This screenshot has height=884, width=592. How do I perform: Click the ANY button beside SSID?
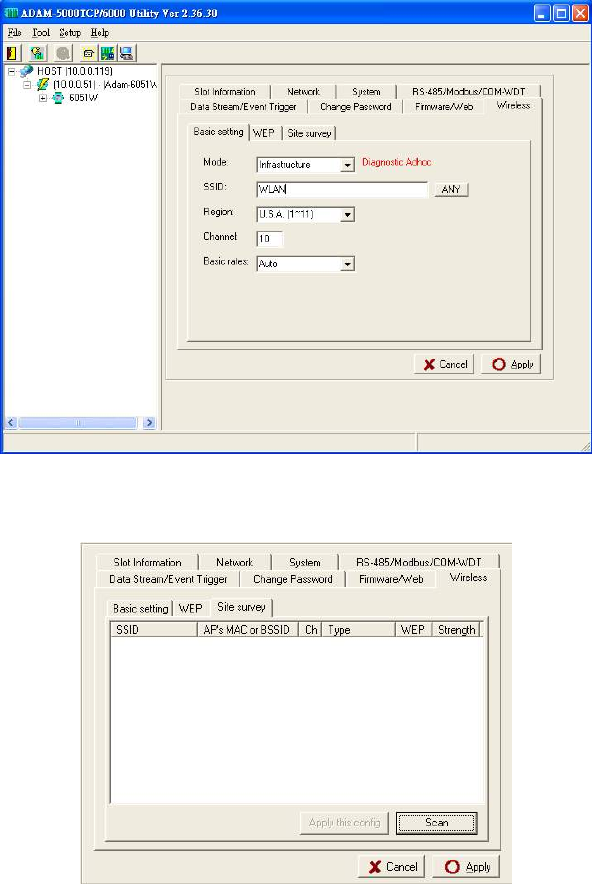(451, 189)
